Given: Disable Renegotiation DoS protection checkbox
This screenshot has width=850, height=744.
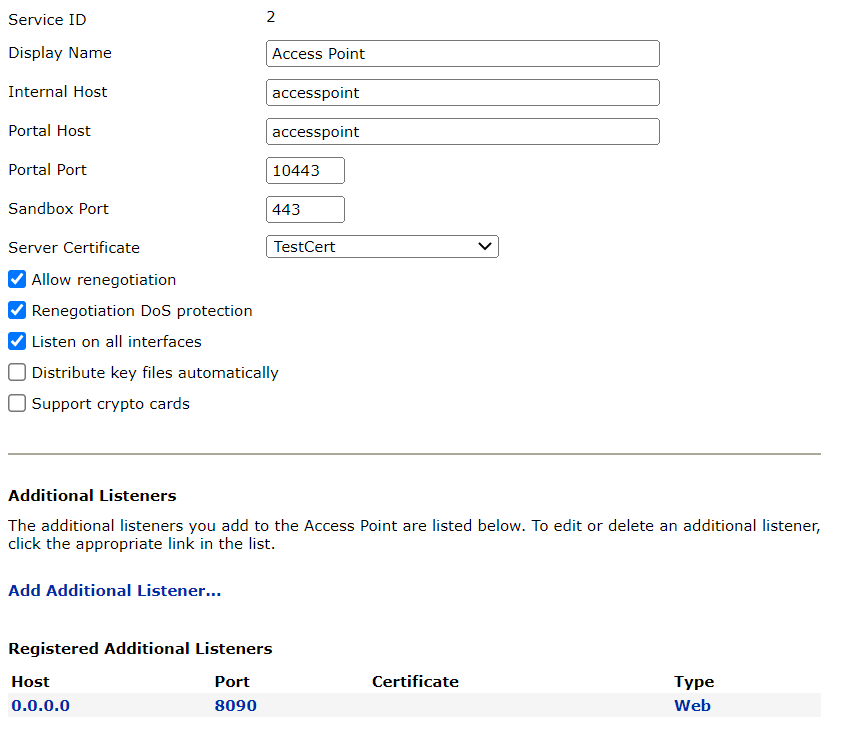Looking at the screenshot, I should (17, 311).
